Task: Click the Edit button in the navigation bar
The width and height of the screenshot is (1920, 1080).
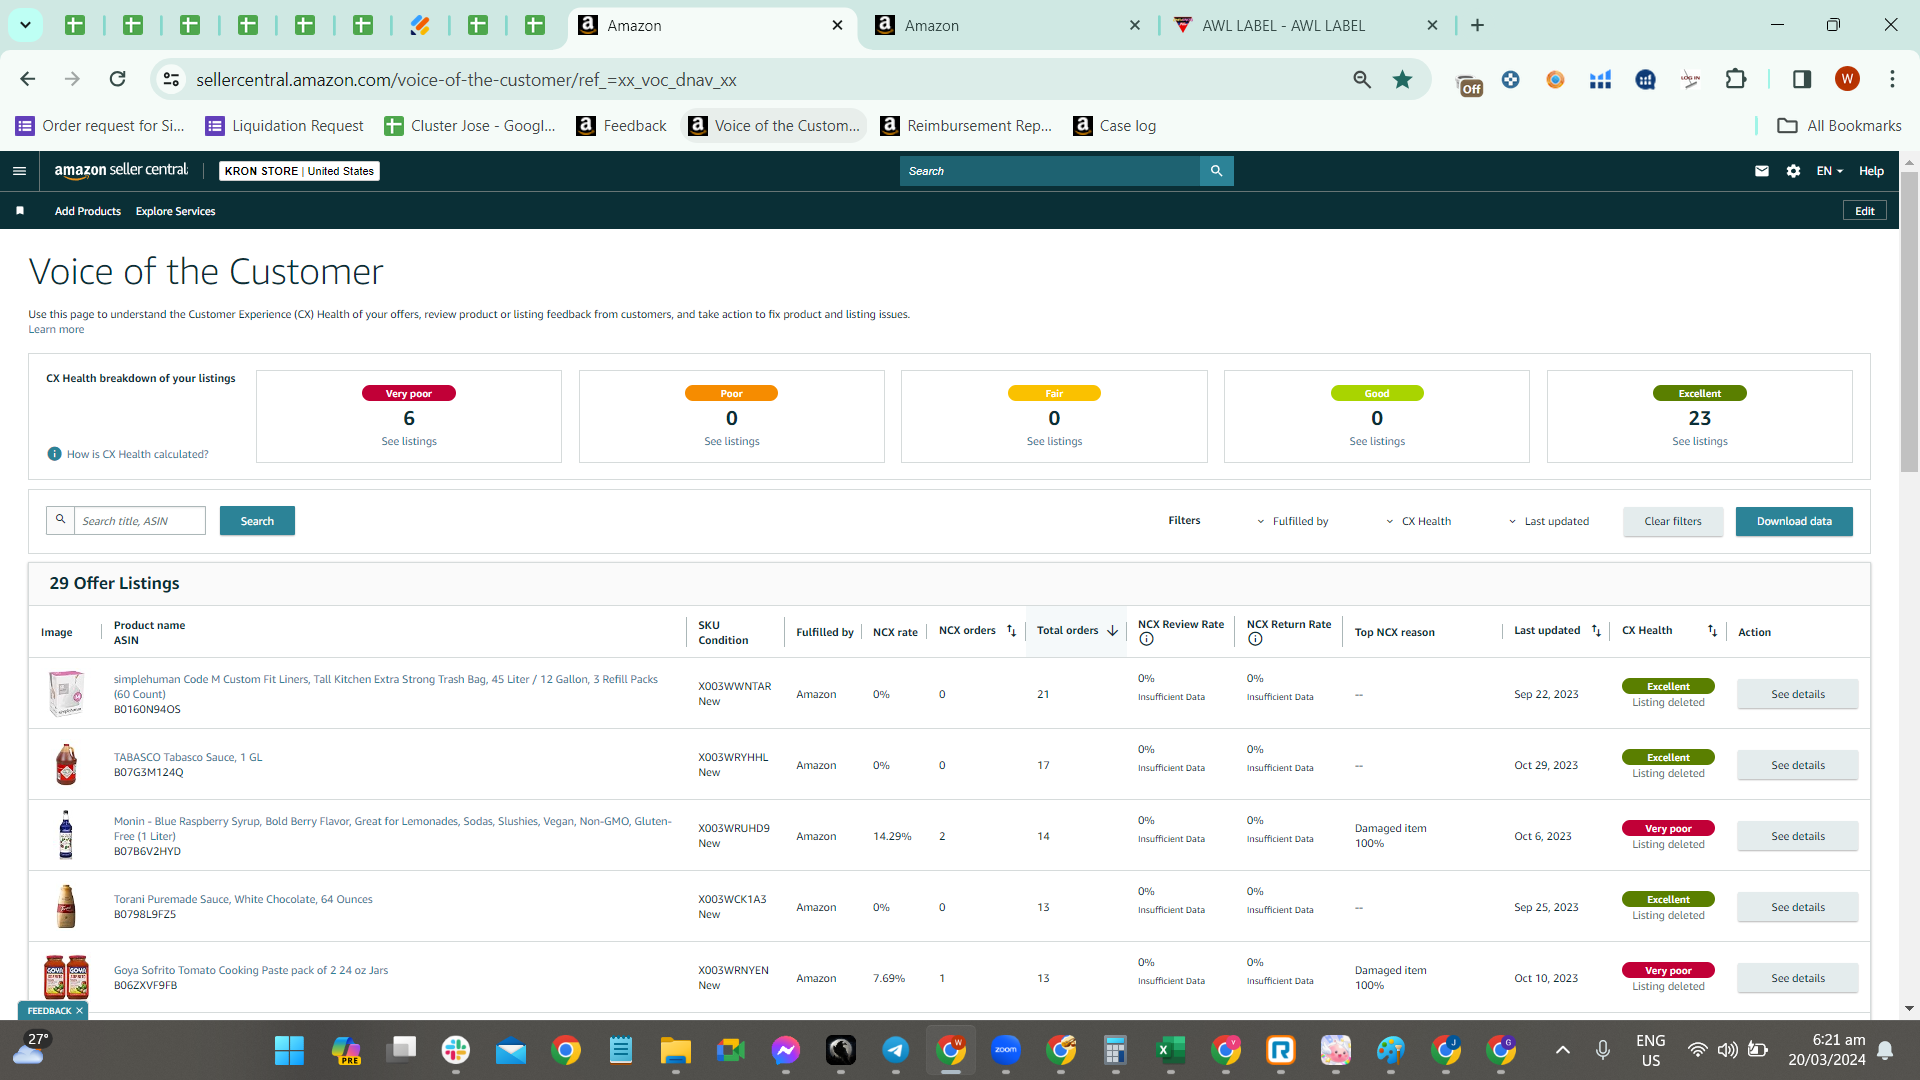Action: [1865, 211]
